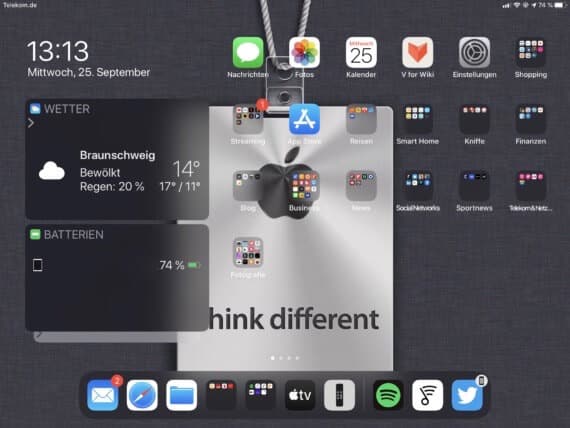Open the Nachrichten messages app

point(248,53)
